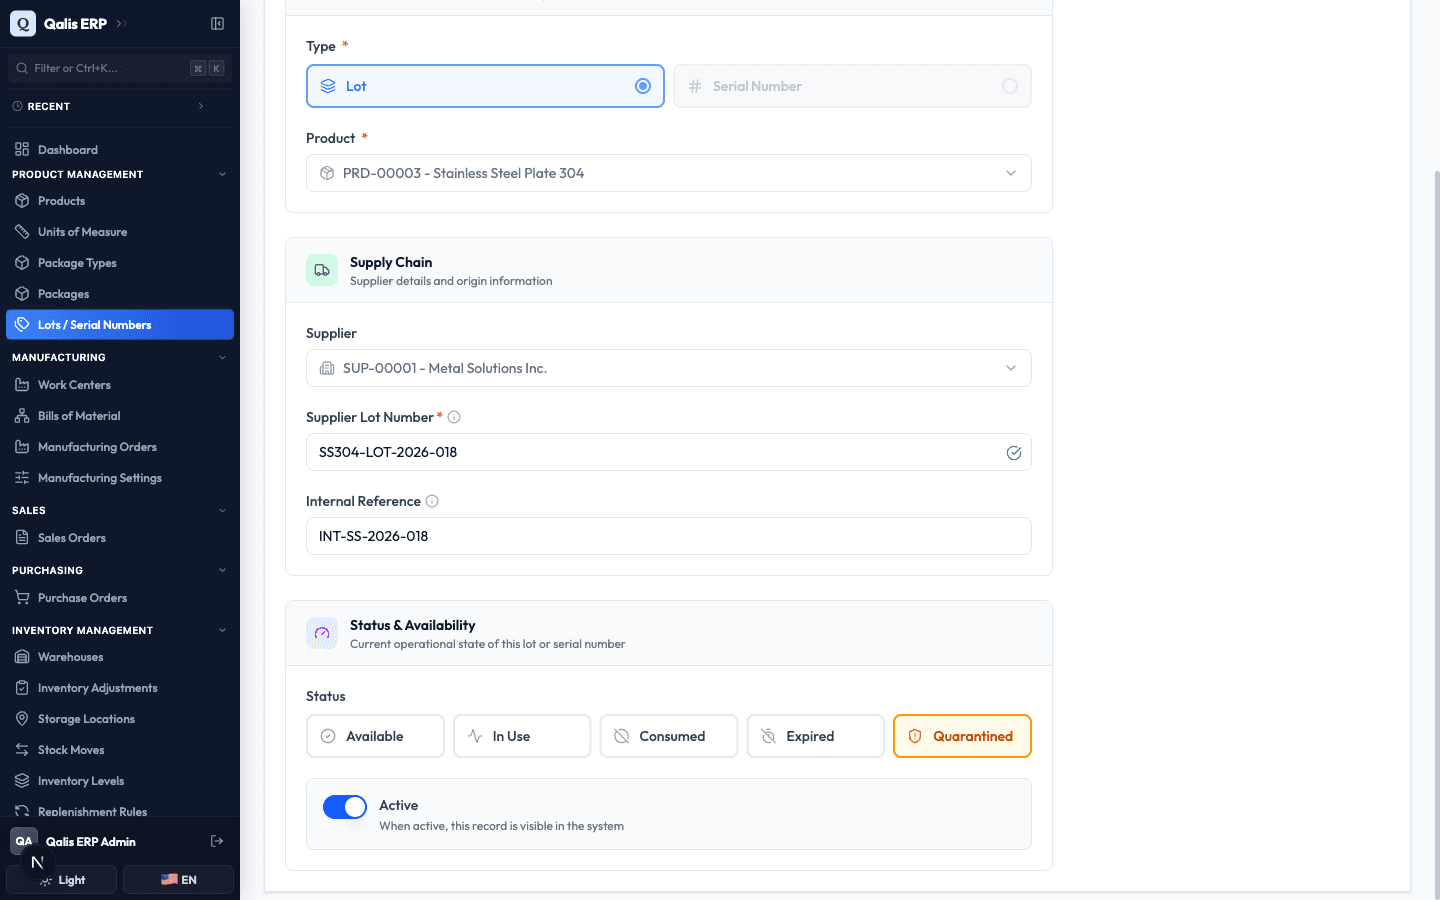1440x900 pixels.
Task: Click the Internal Reference info icon
Action: tap(432, 501)
